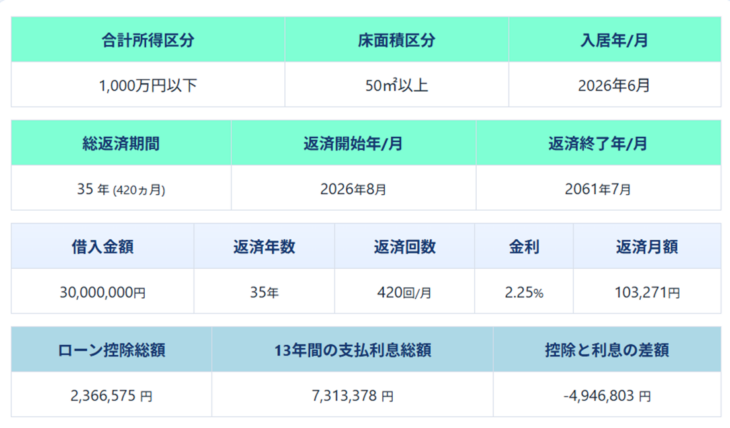The width and height of the screenshot is (730, 428).
Task: Select the 30,000,000円 loan amount value
Action: (102, 292)
